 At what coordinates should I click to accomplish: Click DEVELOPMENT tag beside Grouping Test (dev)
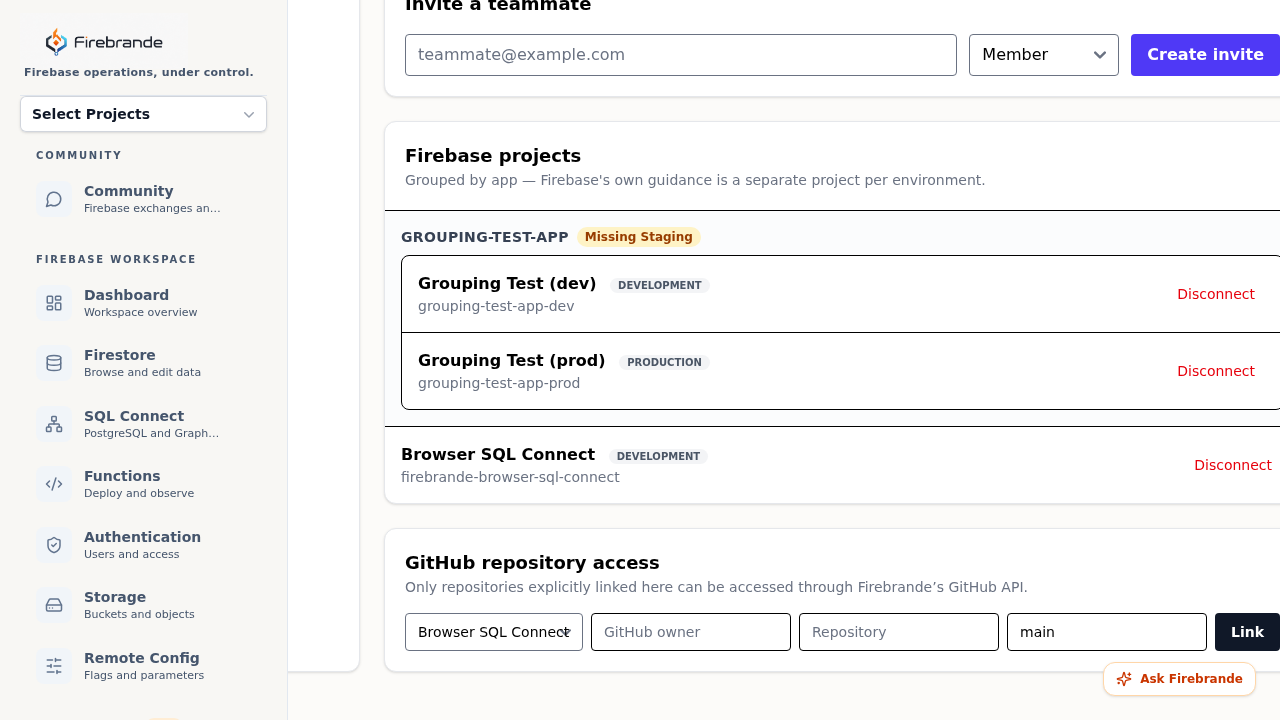pos(660,285)
